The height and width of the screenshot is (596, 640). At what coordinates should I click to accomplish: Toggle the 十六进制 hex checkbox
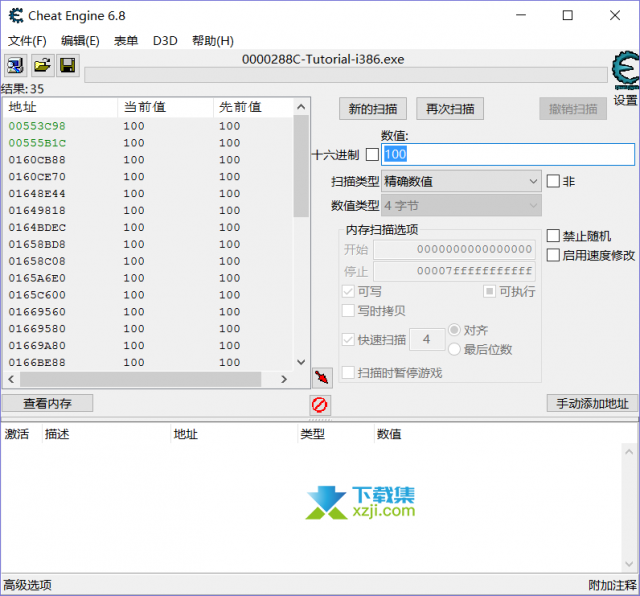pos(372,155)
